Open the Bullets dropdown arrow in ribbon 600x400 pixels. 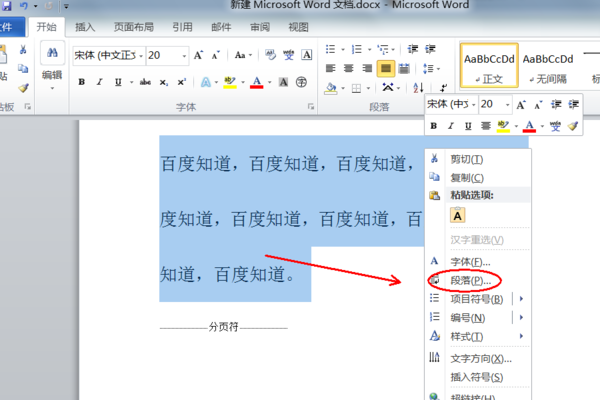pyautogui.click(x=343, y=49)
